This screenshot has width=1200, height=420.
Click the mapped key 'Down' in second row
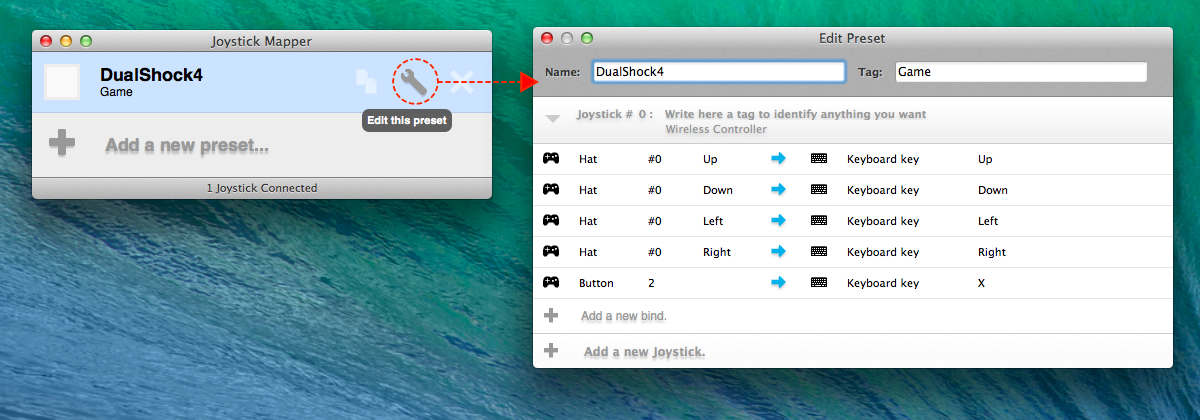(x=993, y=190)
